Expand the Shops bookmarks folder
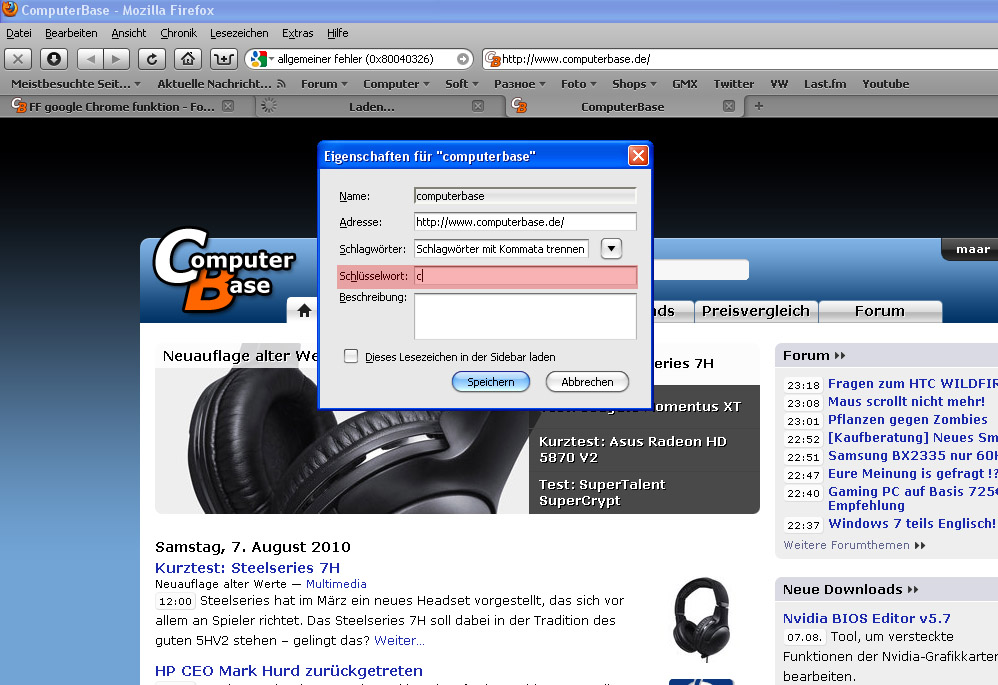 pyautogui.click(x=634, y=84)
